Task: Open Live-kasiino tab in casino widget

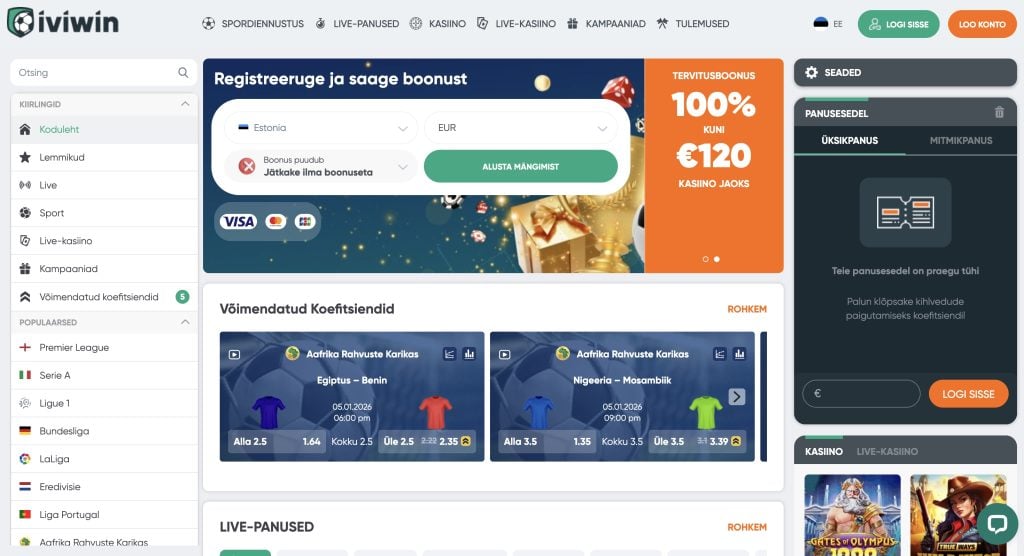Action: (887, 451)
